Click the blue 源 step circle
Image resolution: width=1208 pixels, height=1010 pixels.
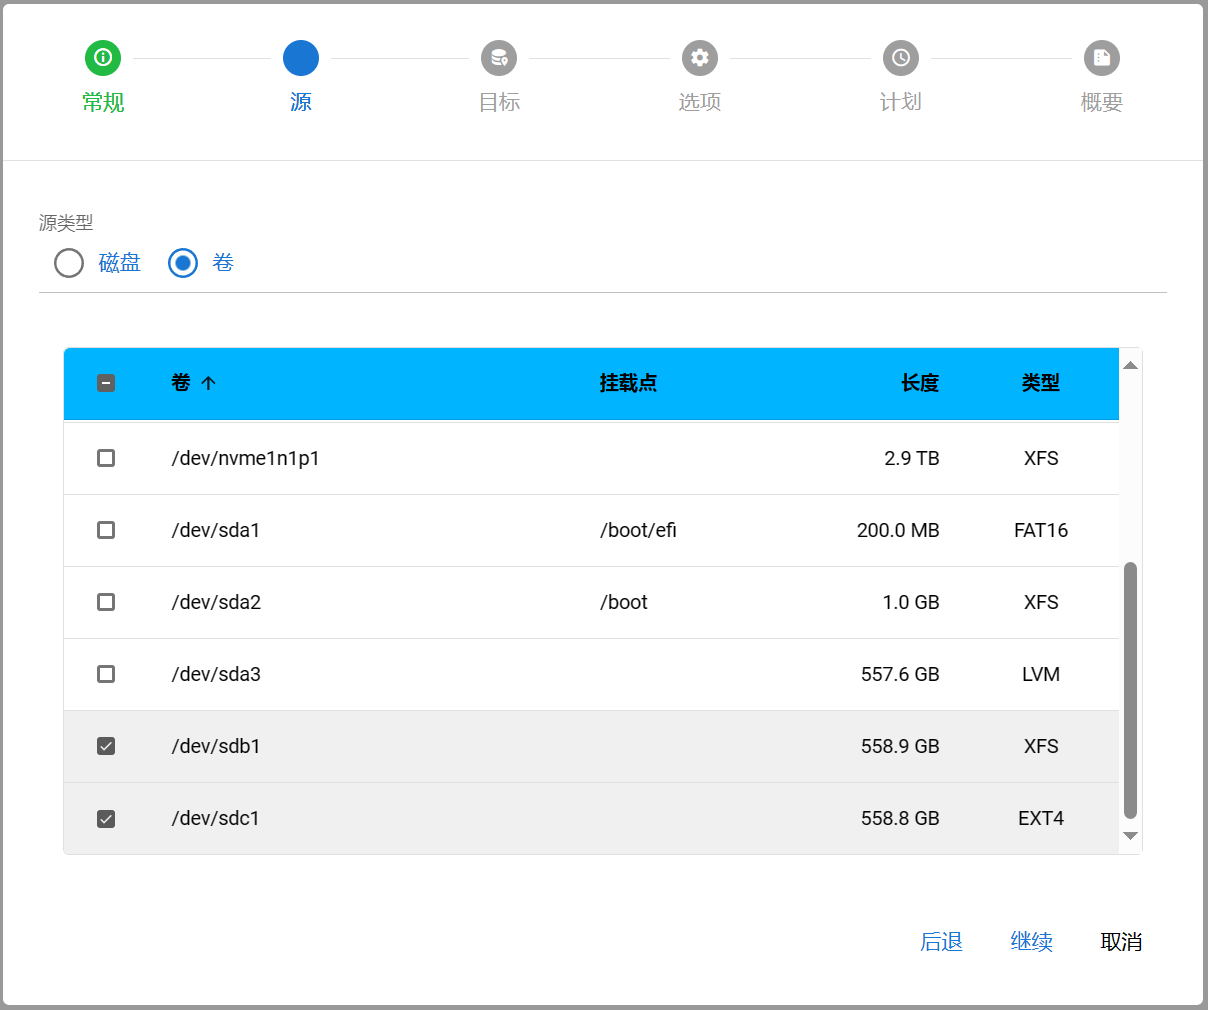tap(301, 58)
